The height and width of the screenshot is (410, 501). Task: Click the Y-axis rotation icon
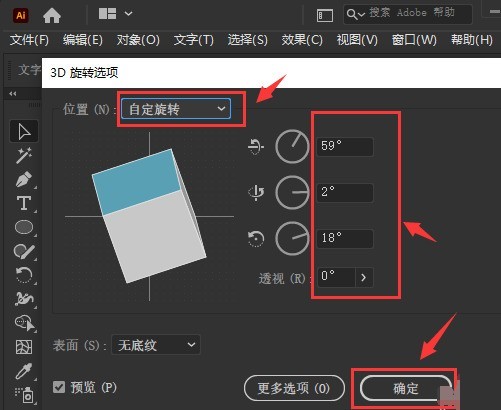pyautogui.click(x=256, y=192)
